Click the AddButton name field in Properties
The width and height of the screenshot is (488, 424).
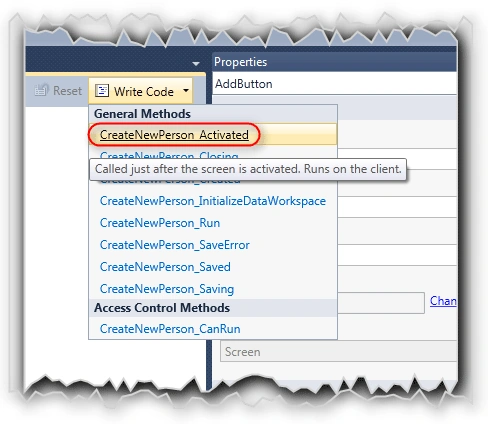tap(335, 84)
